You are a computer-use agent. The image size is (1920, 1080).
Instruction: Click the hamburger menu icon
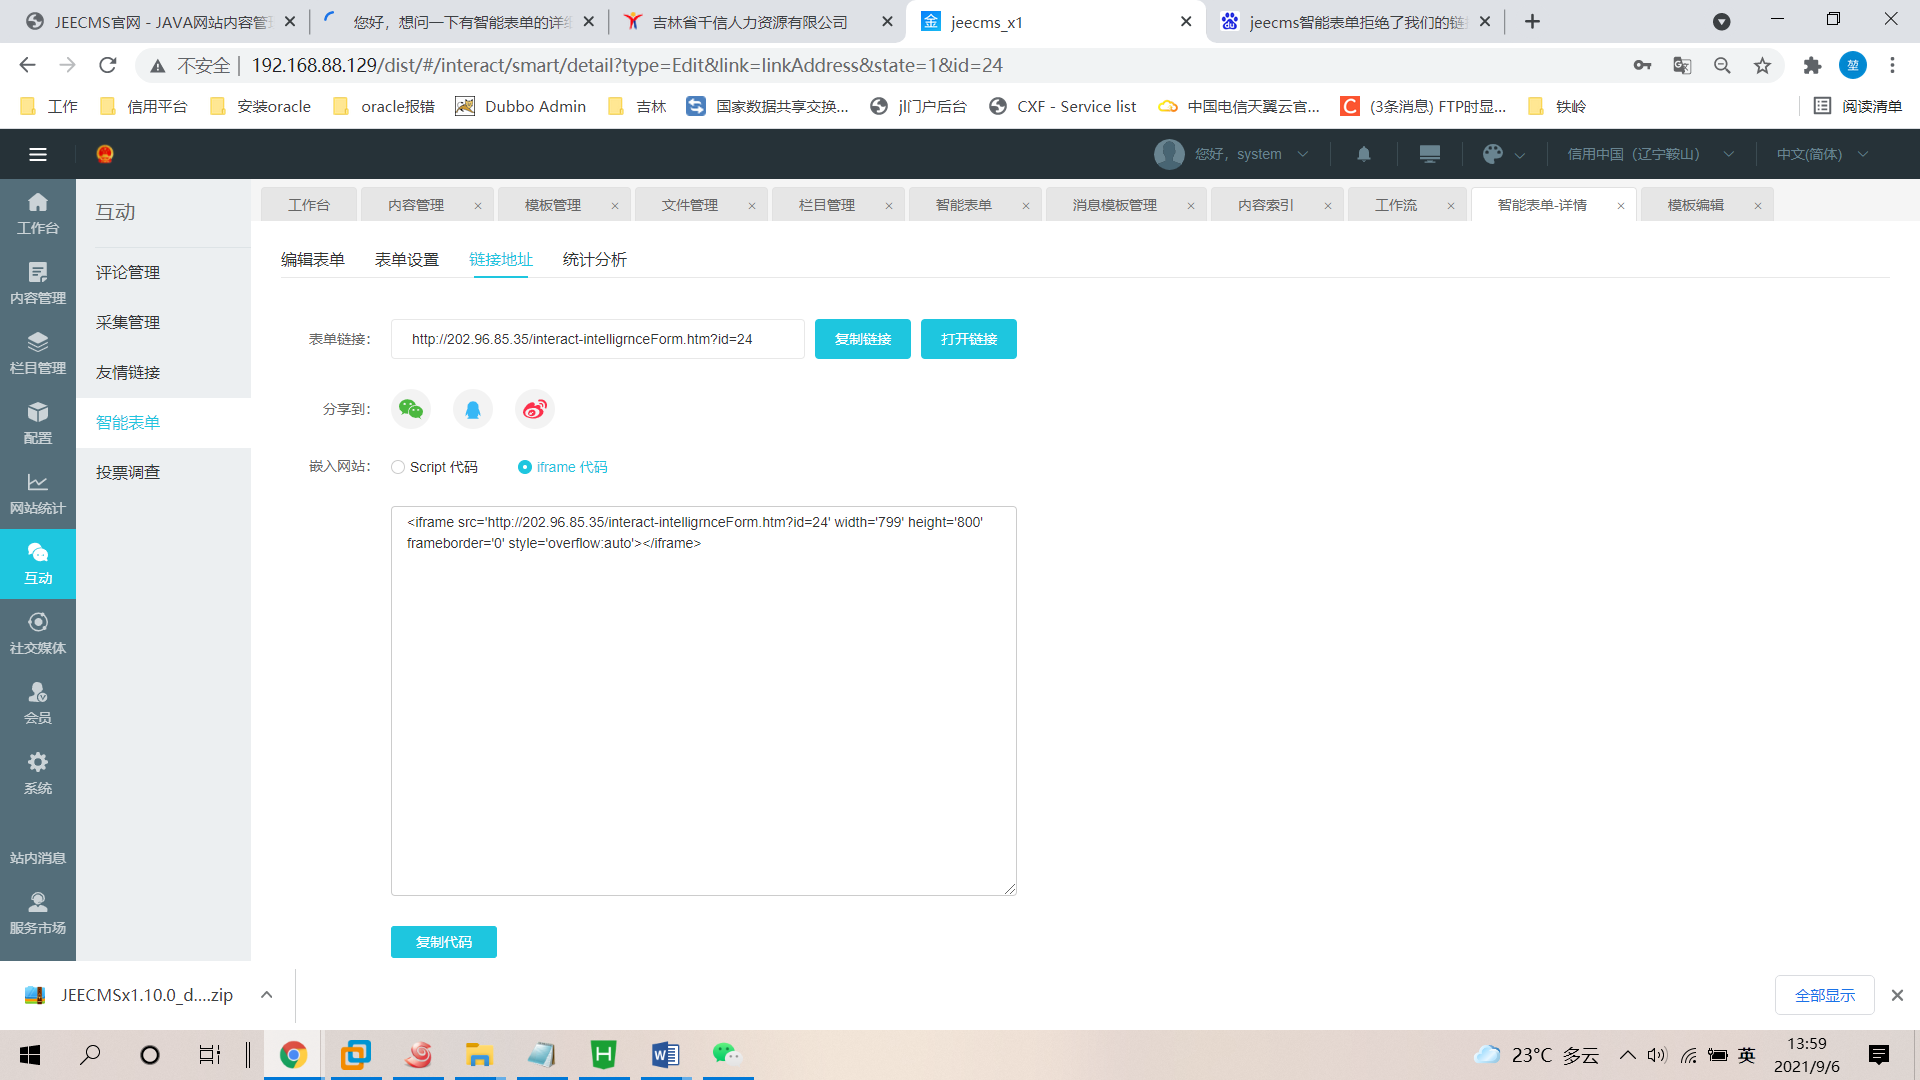(x=38, y=154)
